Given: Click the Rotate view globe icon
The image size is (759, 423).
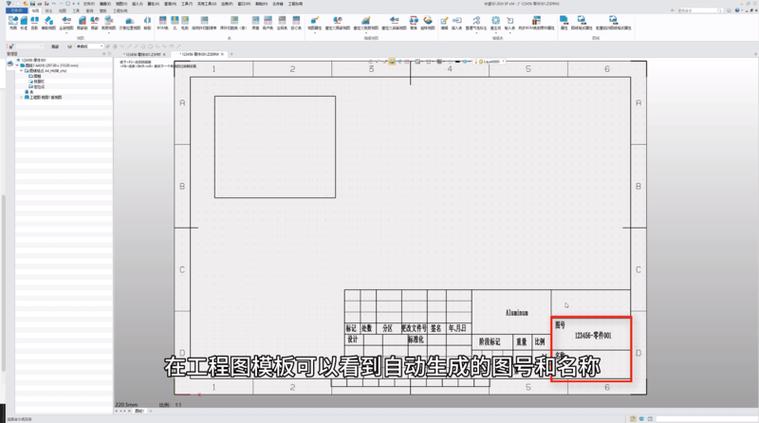Looking at the screenshot, I should pyautogui.click(x=427, y=21).
